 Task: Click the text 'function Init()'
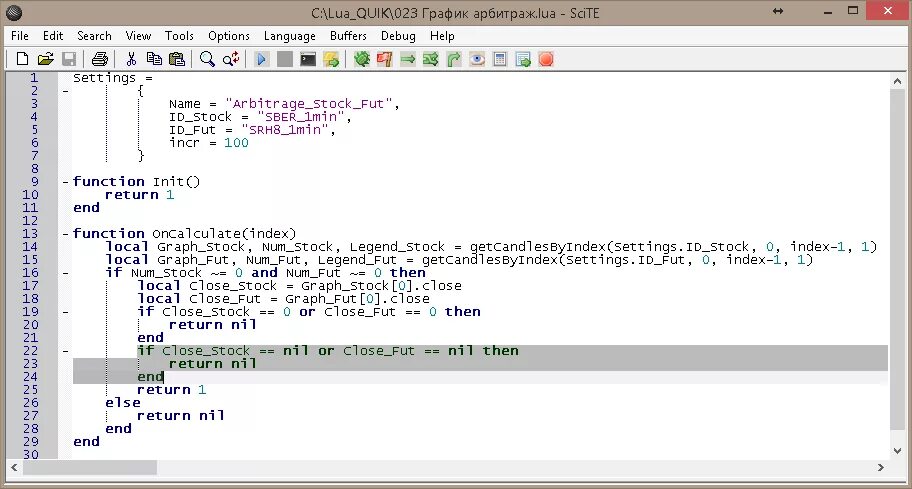(x=136, y=182)
